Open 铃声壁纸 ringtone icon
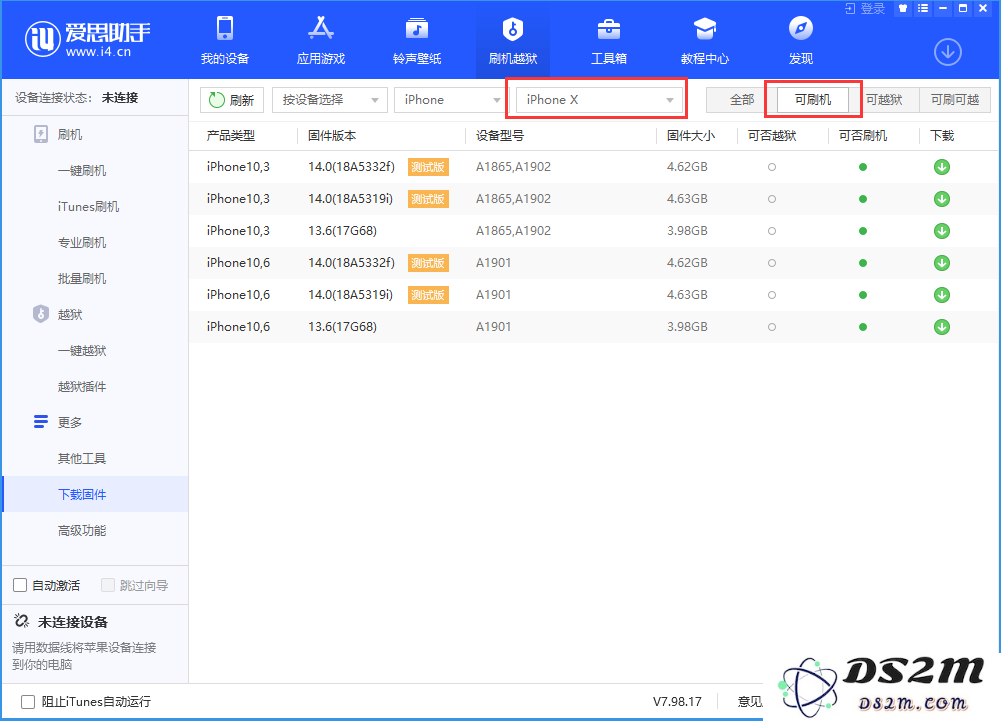 (x=417, y=29)
